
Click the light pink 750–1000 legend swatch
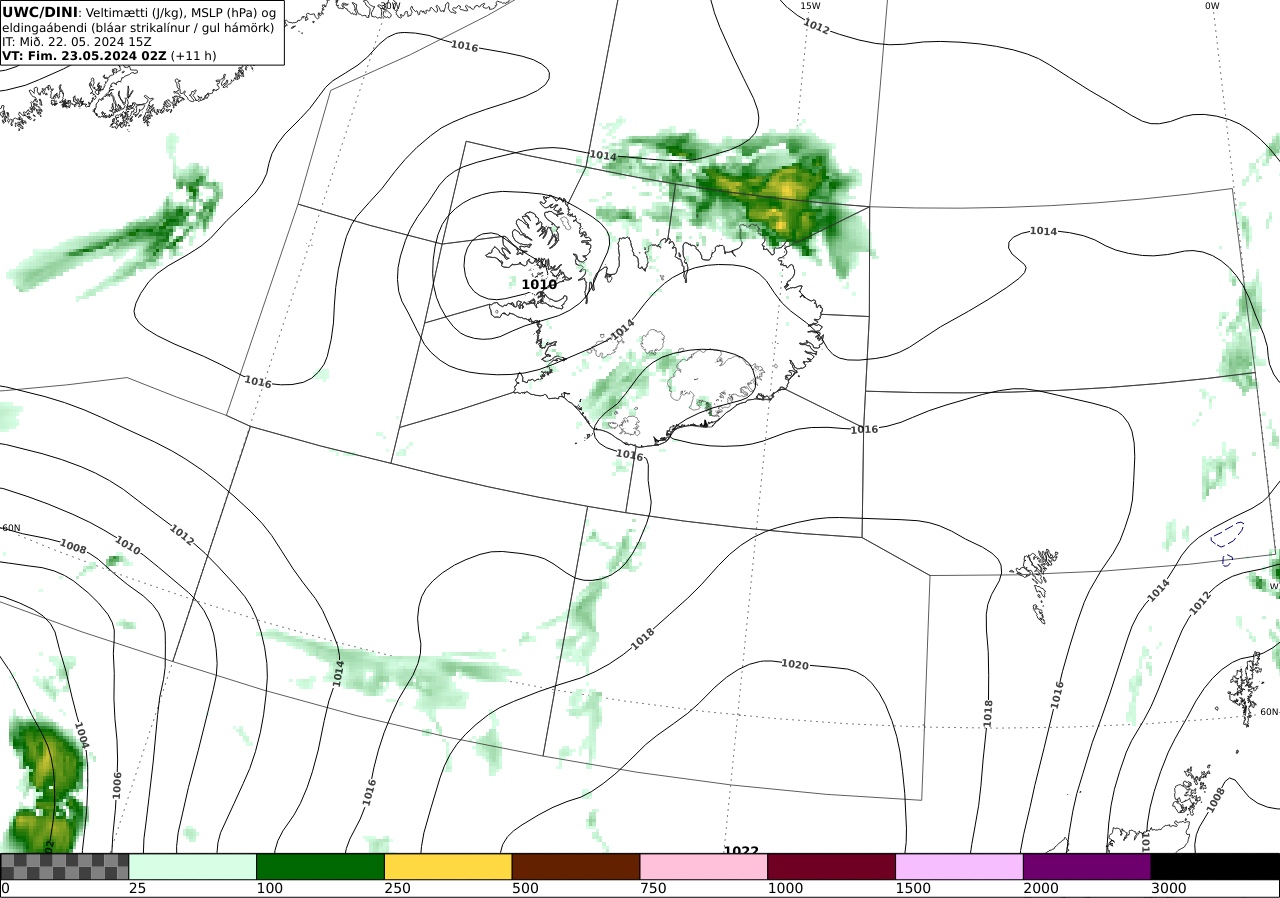[x=704, y=866]
